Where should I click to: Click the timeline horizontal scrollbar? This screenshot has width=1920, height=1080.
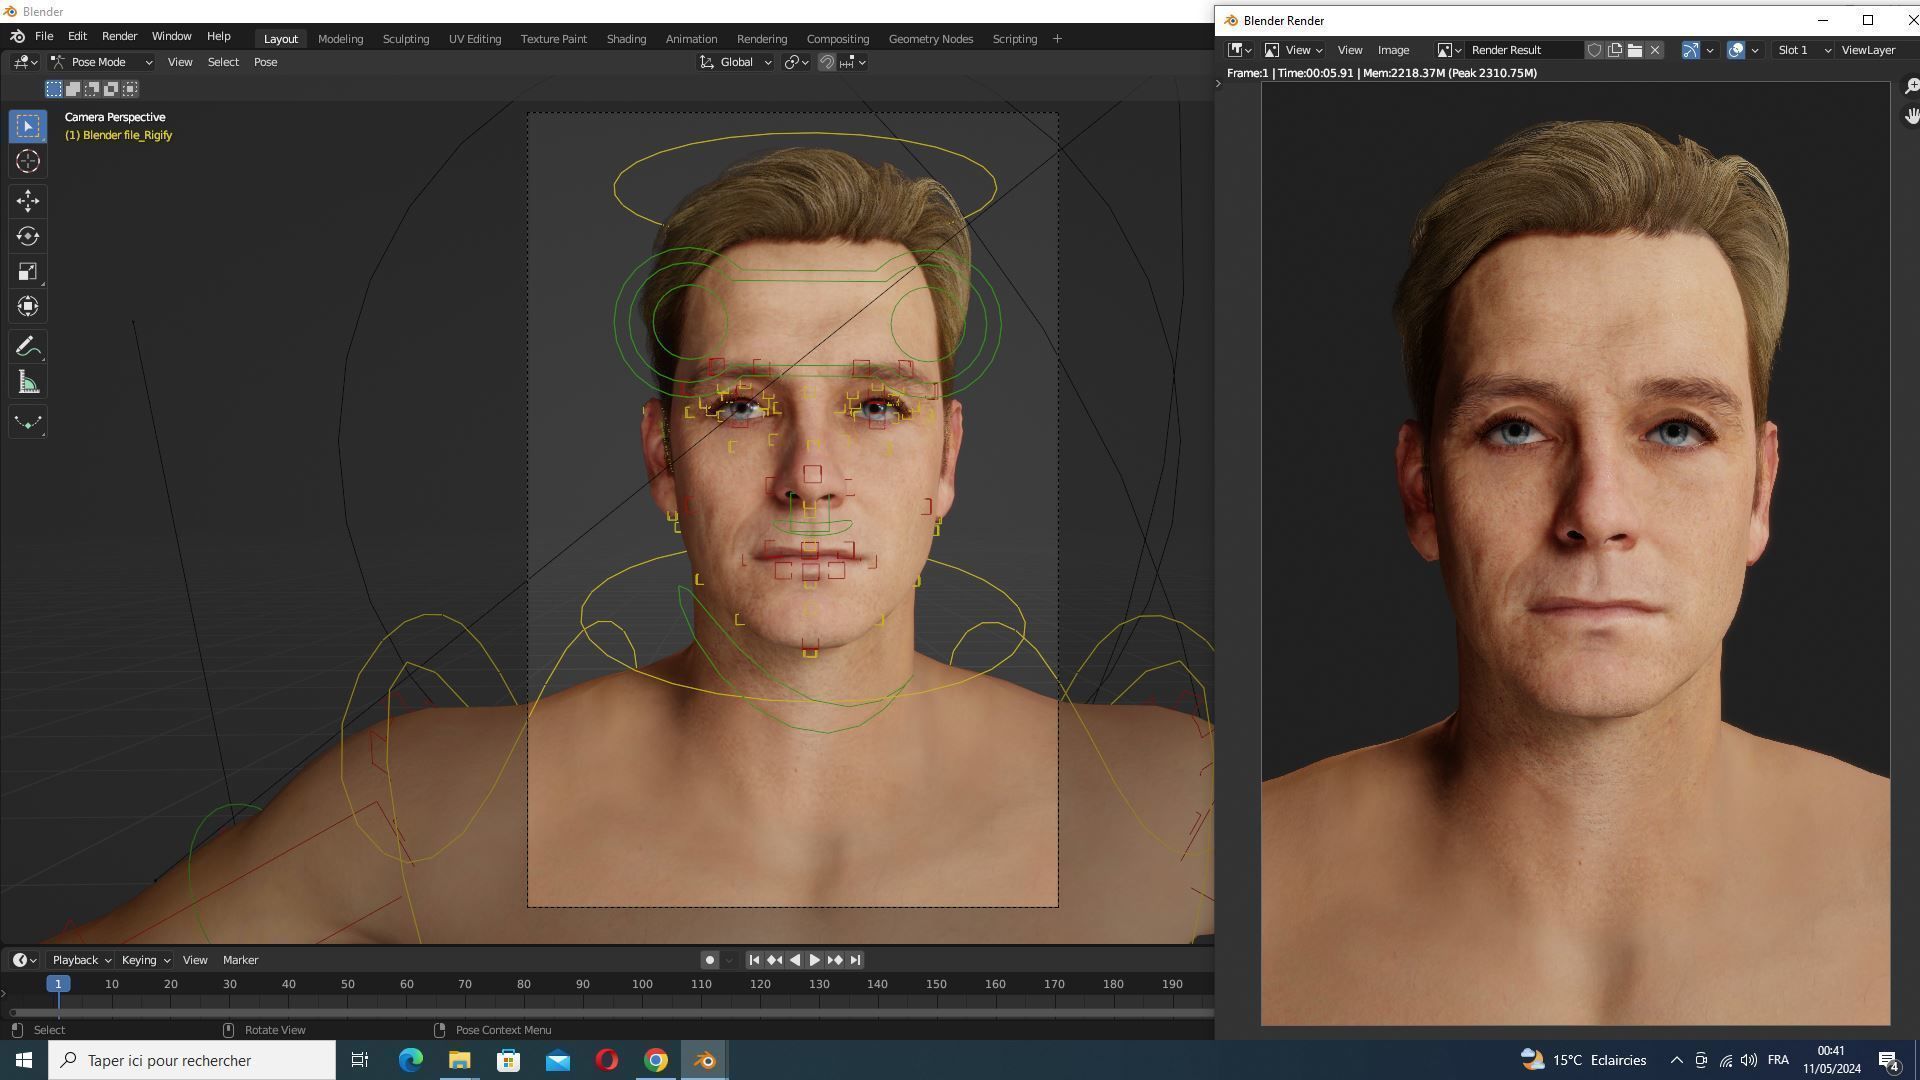pyautogui.click(x=610, y=1013)
